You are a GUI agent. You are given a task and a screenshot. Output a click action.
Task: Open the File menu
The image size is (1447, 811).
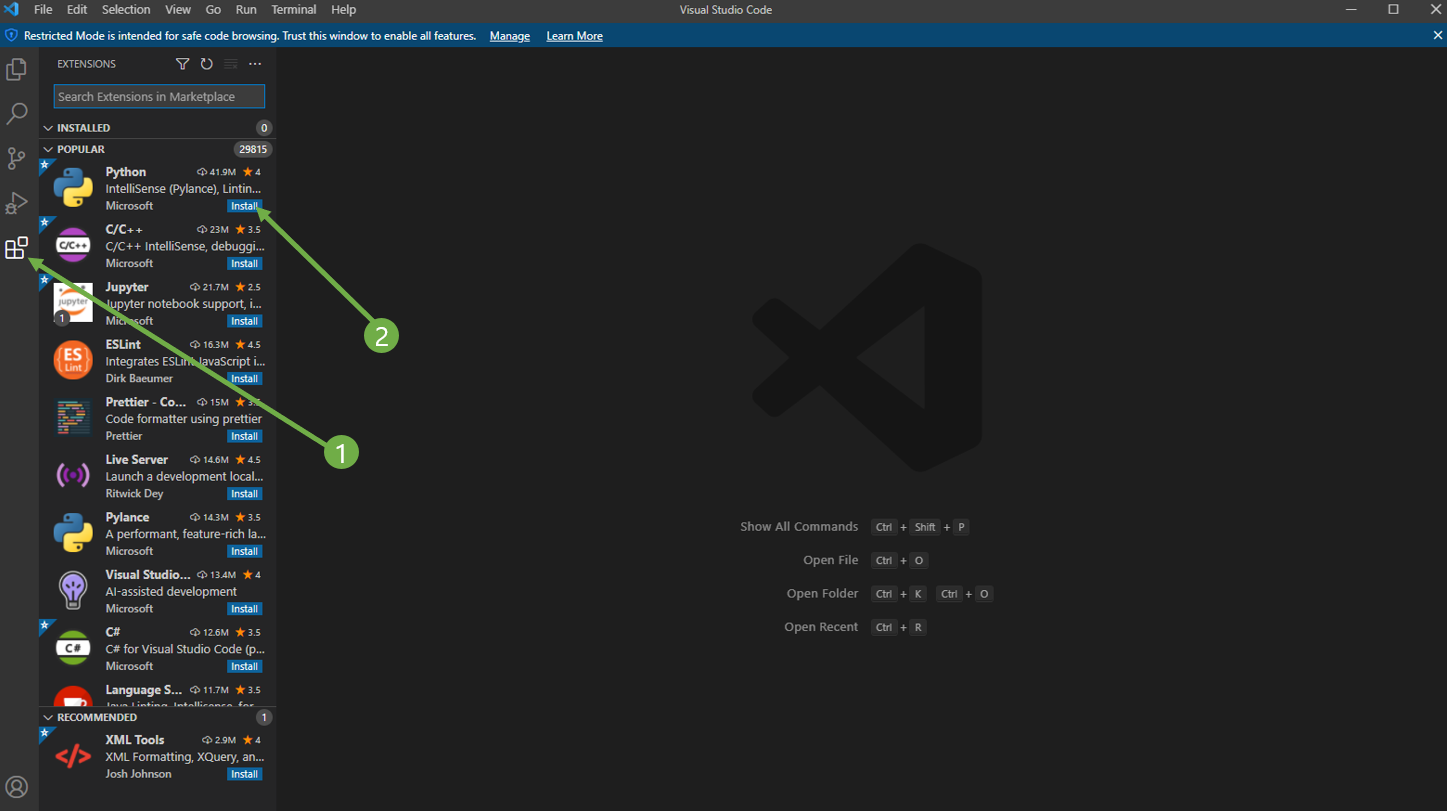click(x=43, y=9)
